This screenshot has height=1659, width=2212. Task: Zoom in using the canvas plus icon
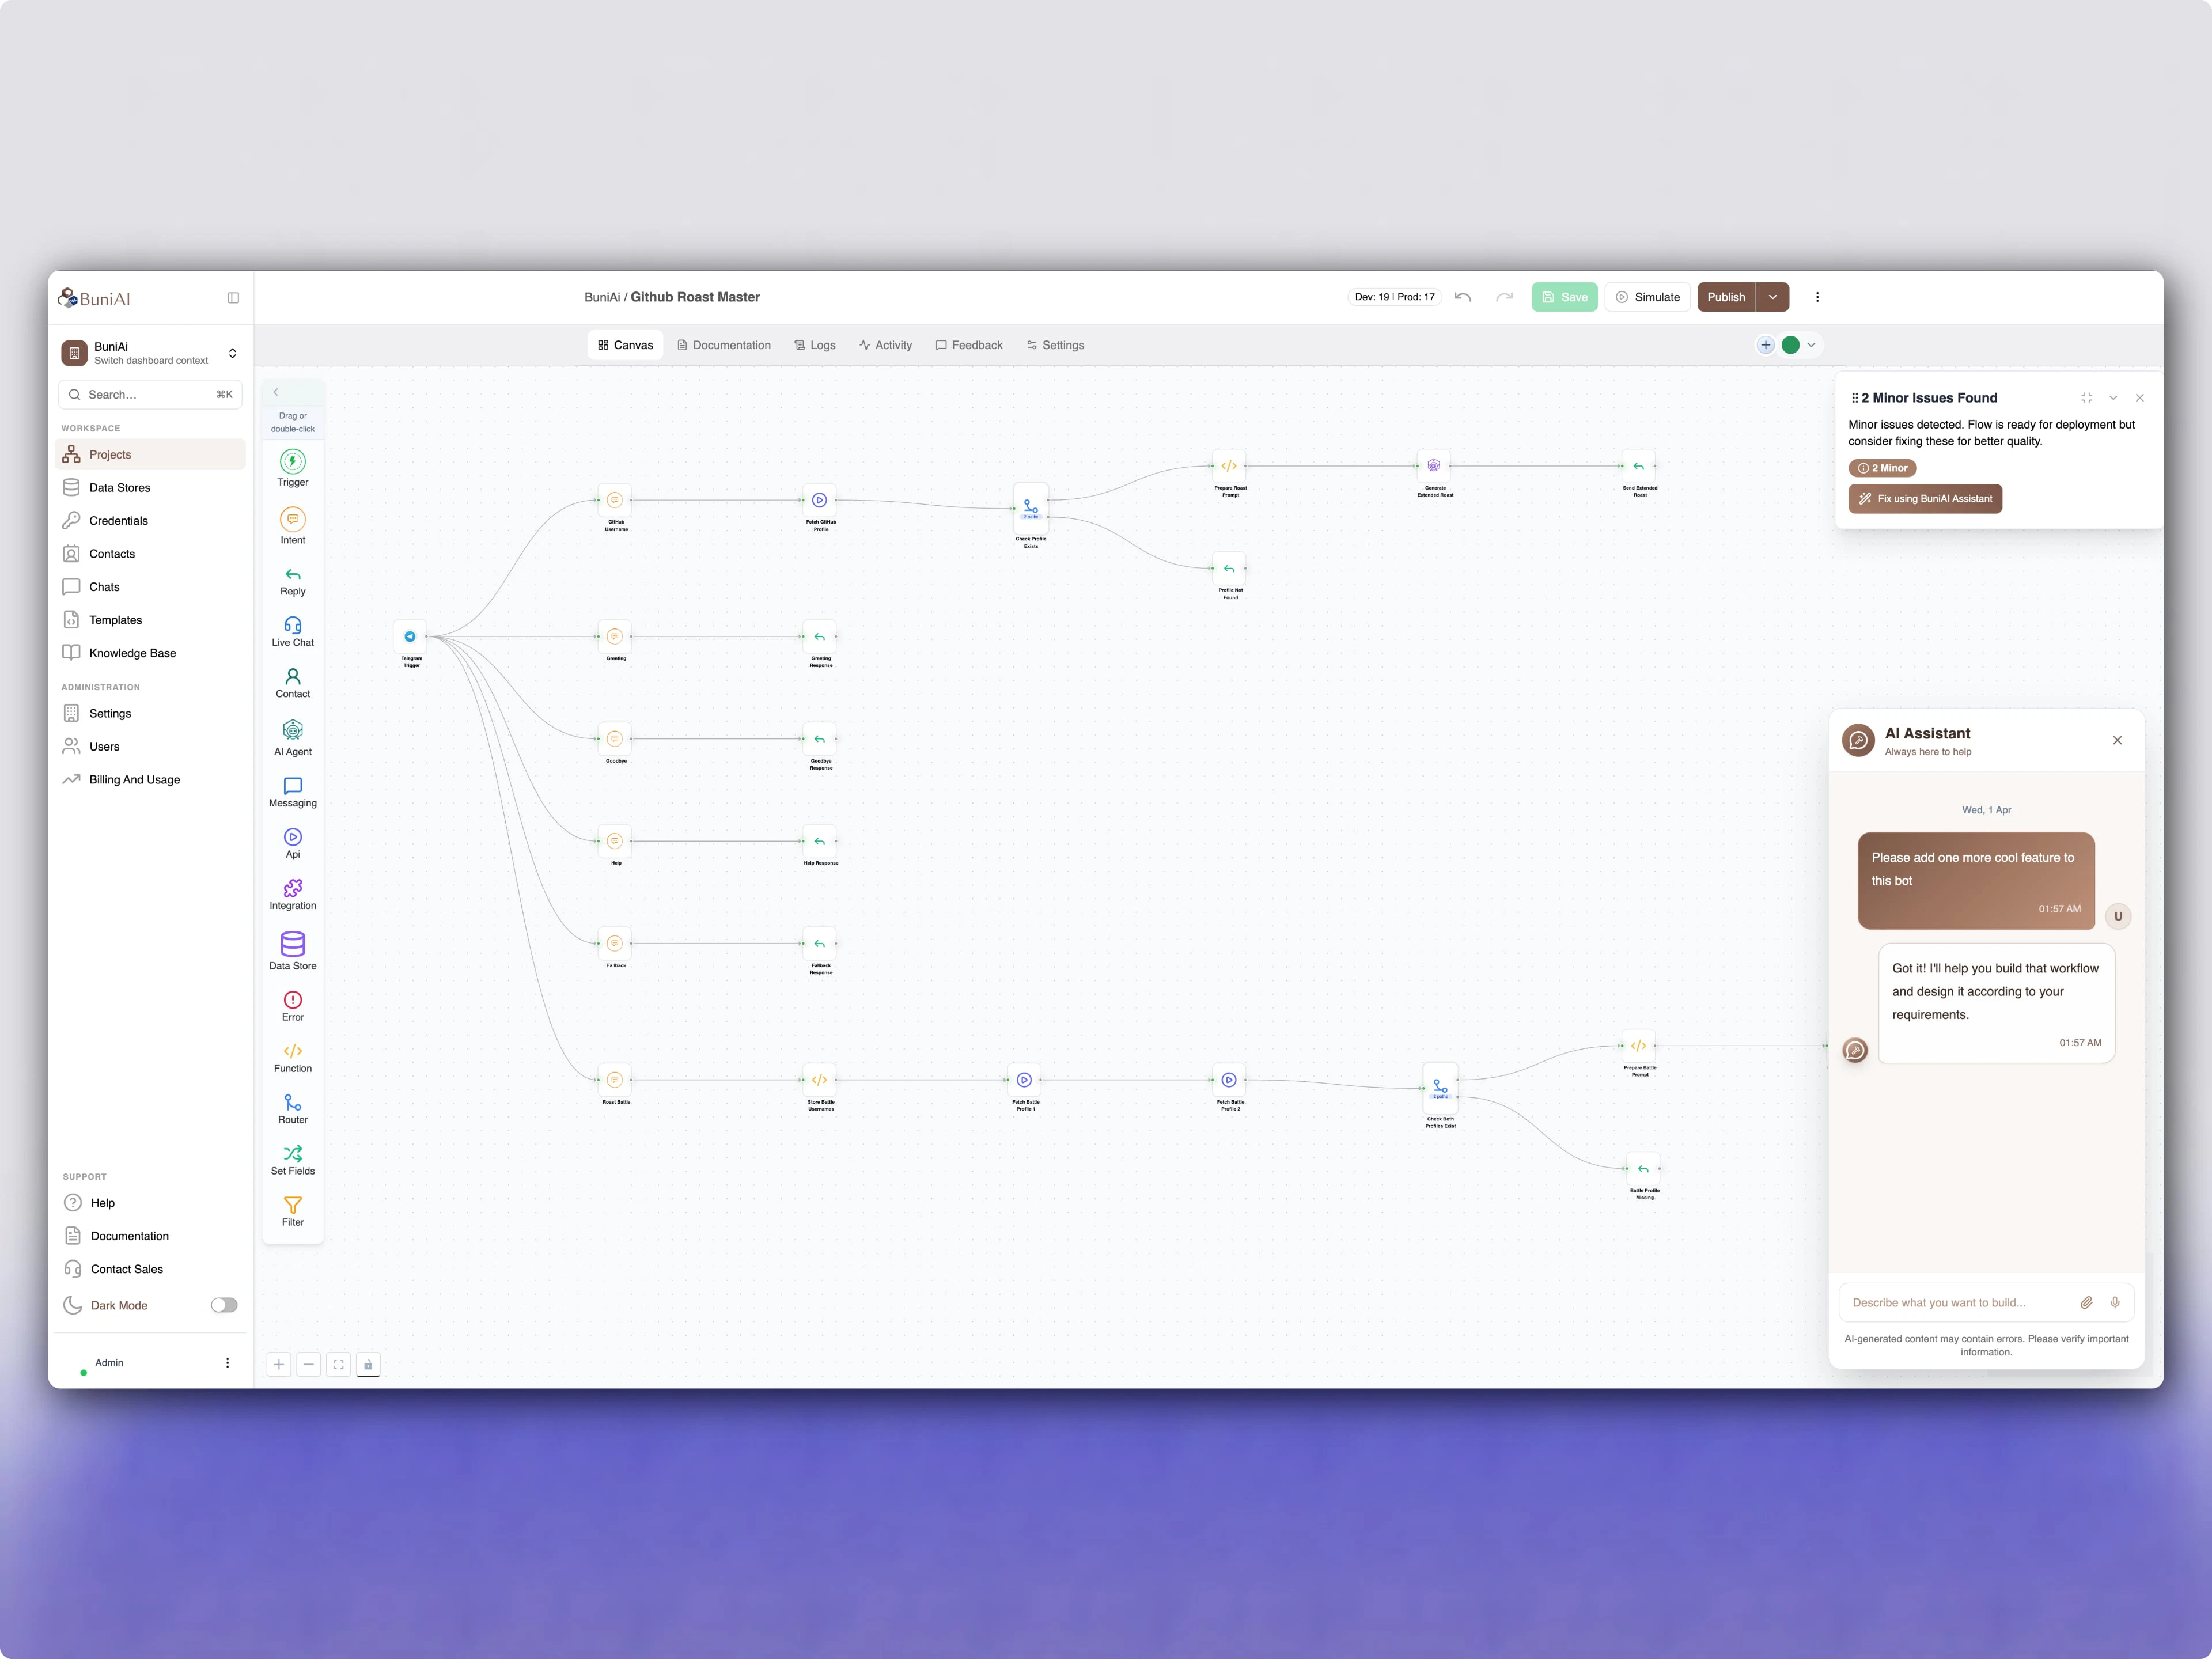[x=279, y=1364]
